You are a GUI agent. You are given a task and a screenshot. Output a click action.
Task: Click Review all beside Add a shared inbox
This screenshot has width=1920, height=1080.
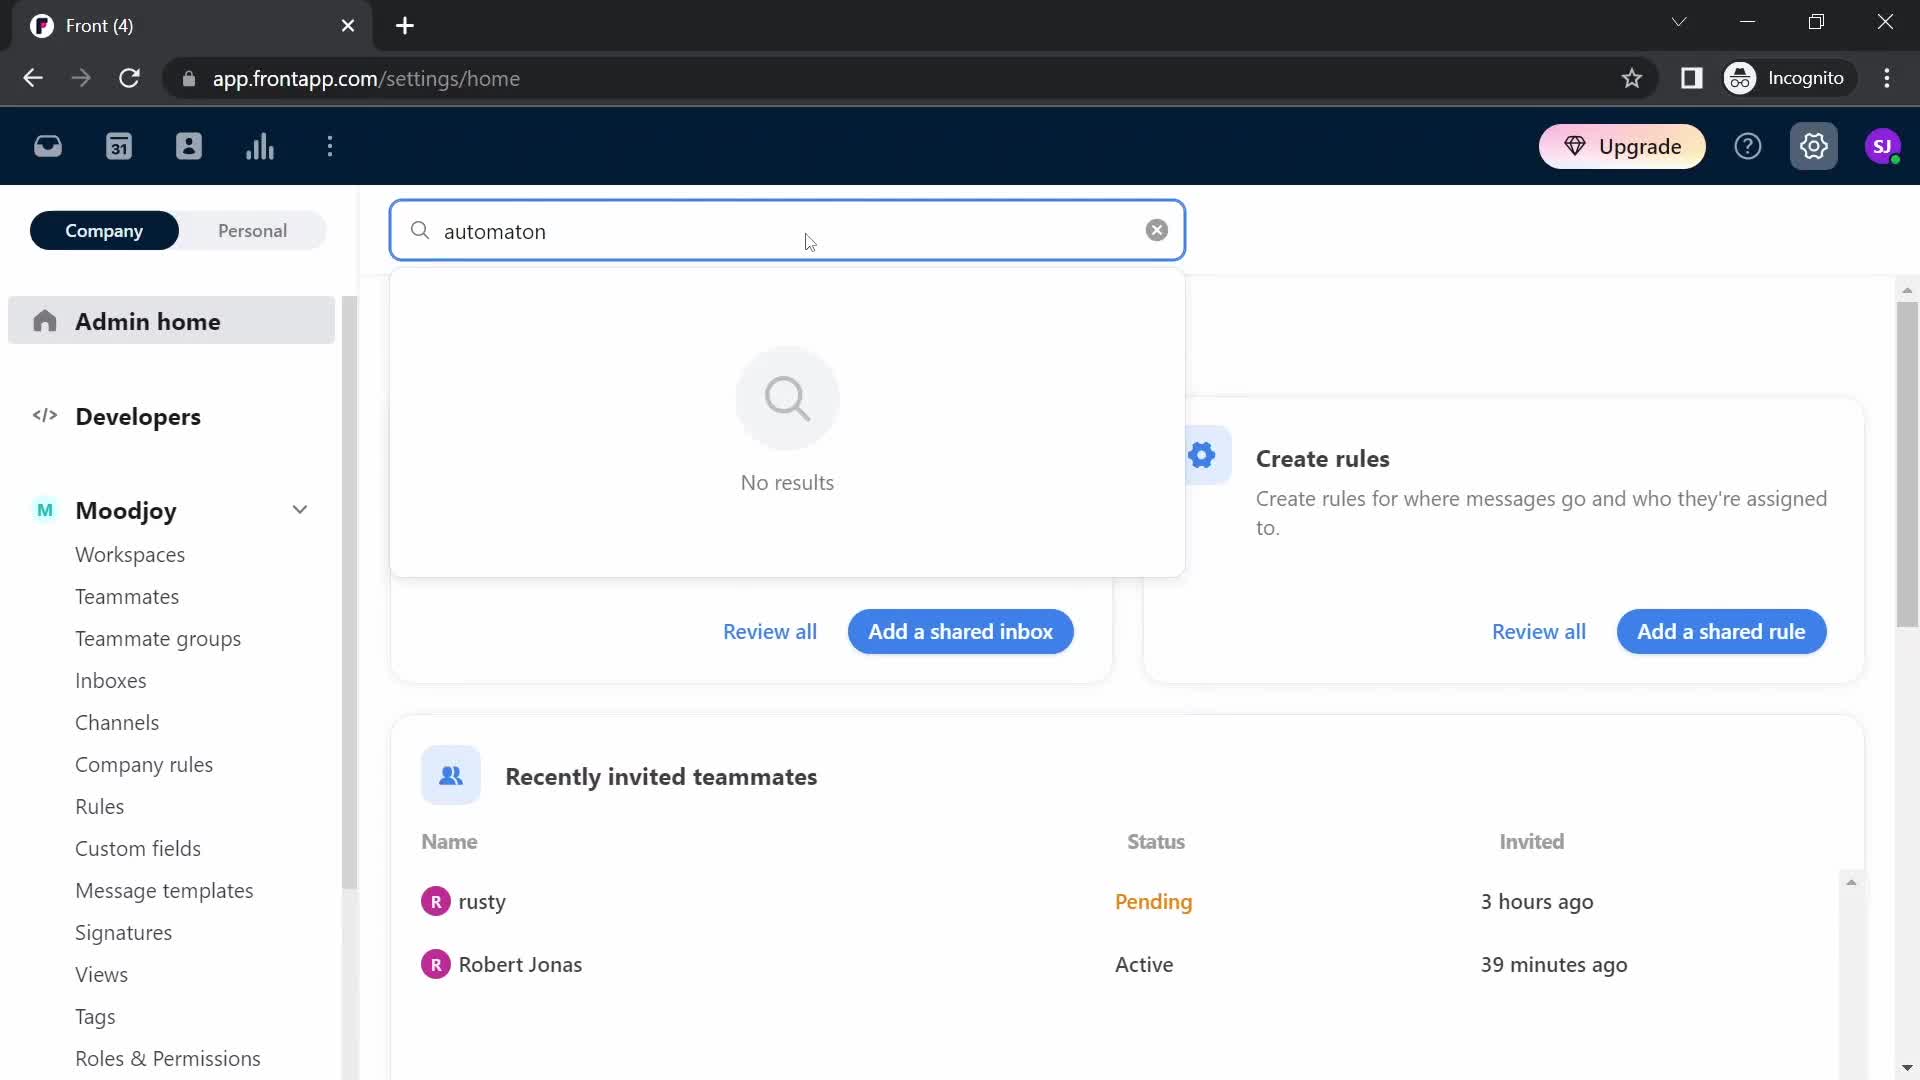pyautogui.click(x=770, y=632)
